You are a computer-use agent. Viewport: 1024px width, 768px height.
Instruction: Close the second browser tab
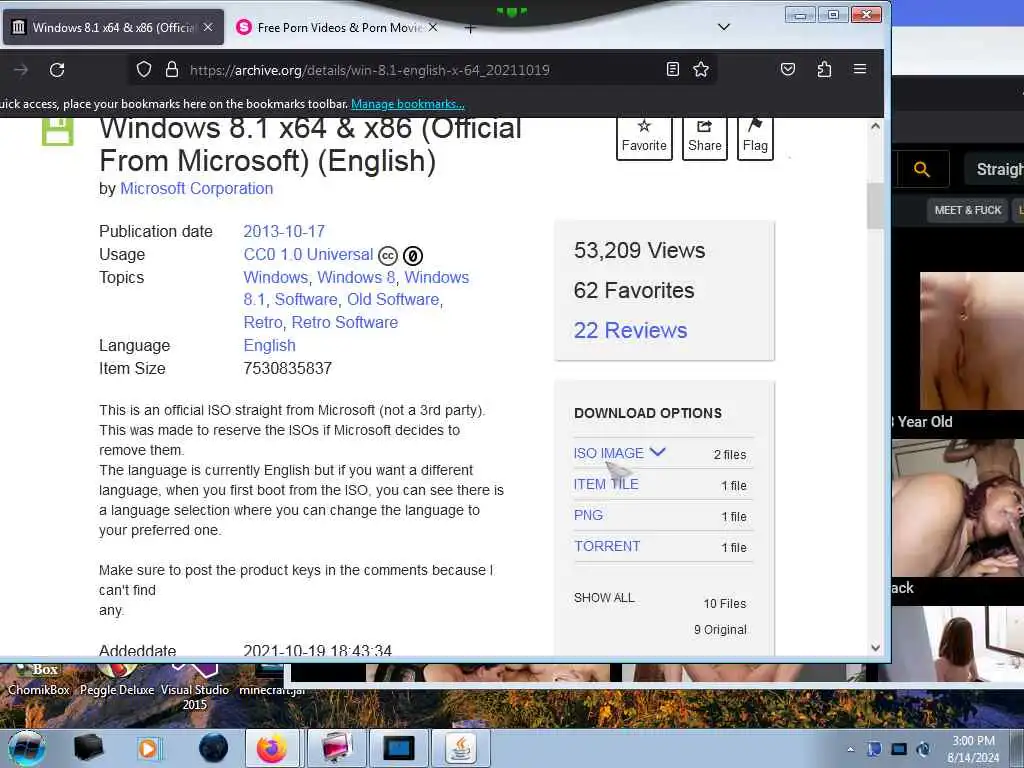click(x=432, y=27)
